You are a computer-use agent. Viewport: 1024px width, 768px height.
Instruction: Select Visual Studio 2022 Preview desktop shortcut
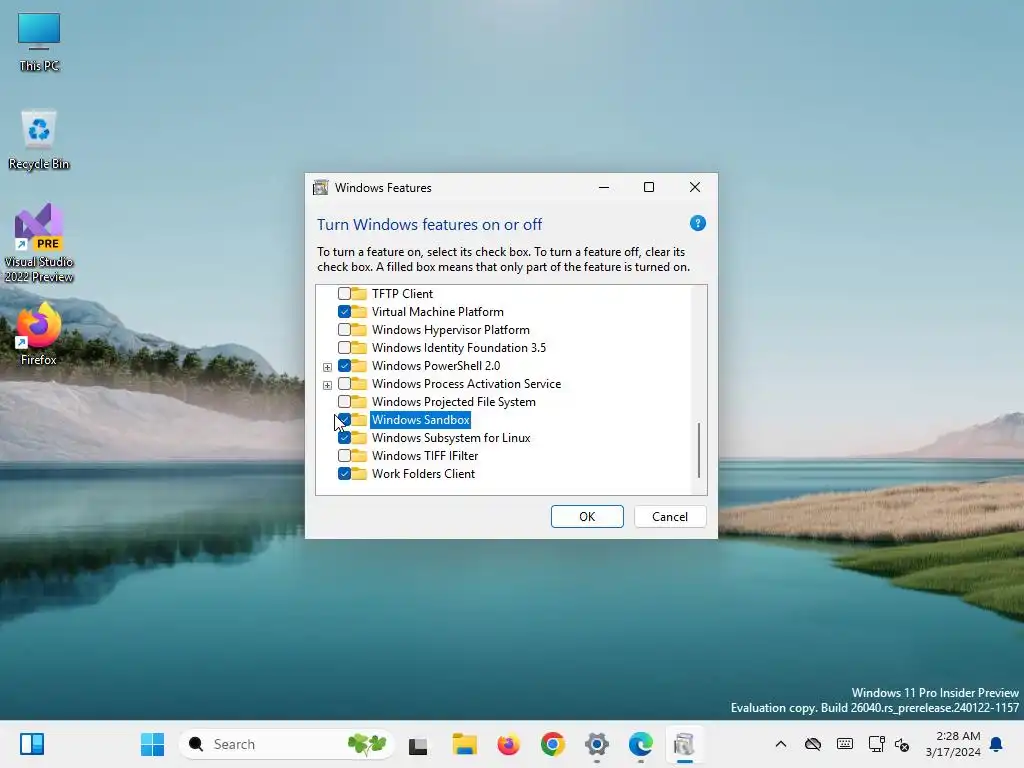pos(39,243)
